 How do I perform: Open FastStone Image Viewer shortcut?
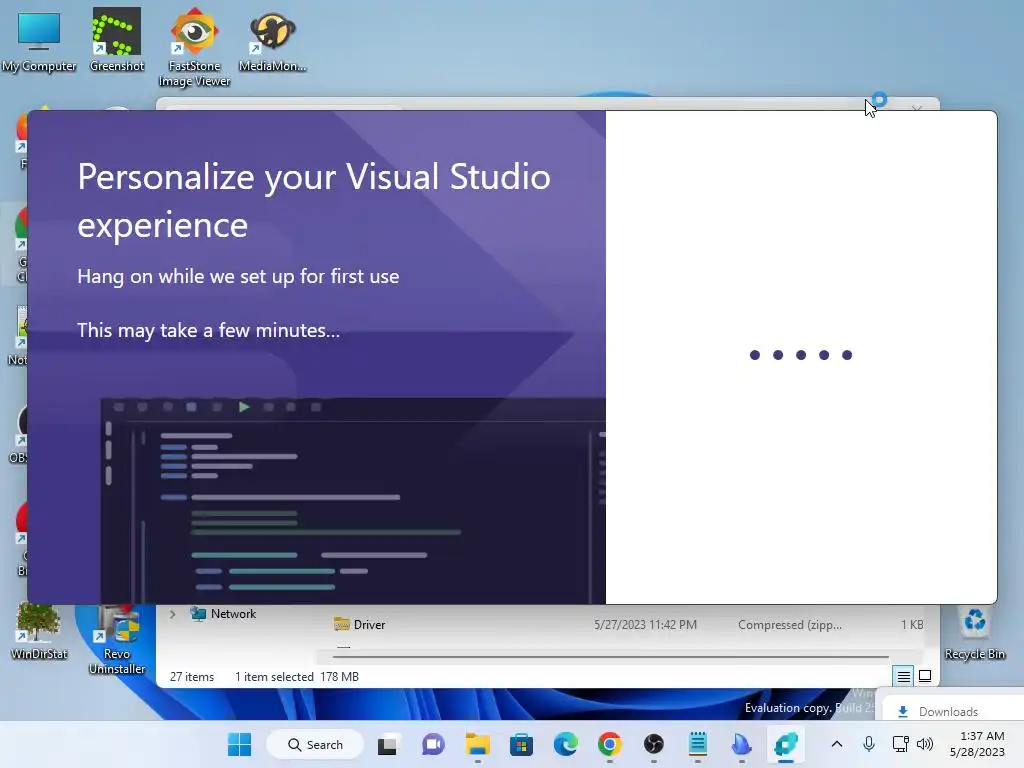coord(194,47)
